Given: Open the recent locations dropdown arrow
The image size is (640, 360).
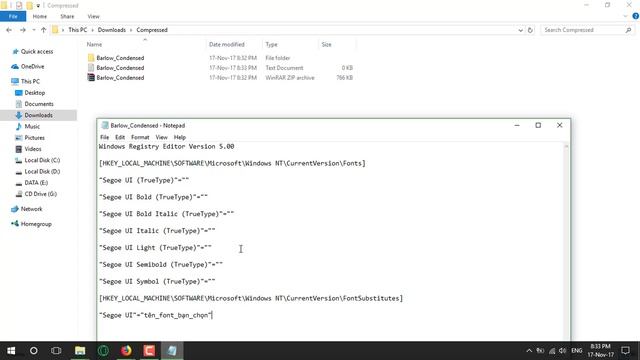Looking at the screenshot, I should pyautogui.click(x=34, y=30).
